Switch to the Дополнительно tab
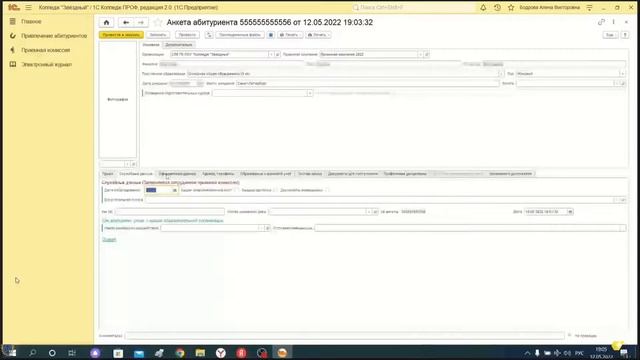This screenshot has width=640, height=360. pos(179,44)
